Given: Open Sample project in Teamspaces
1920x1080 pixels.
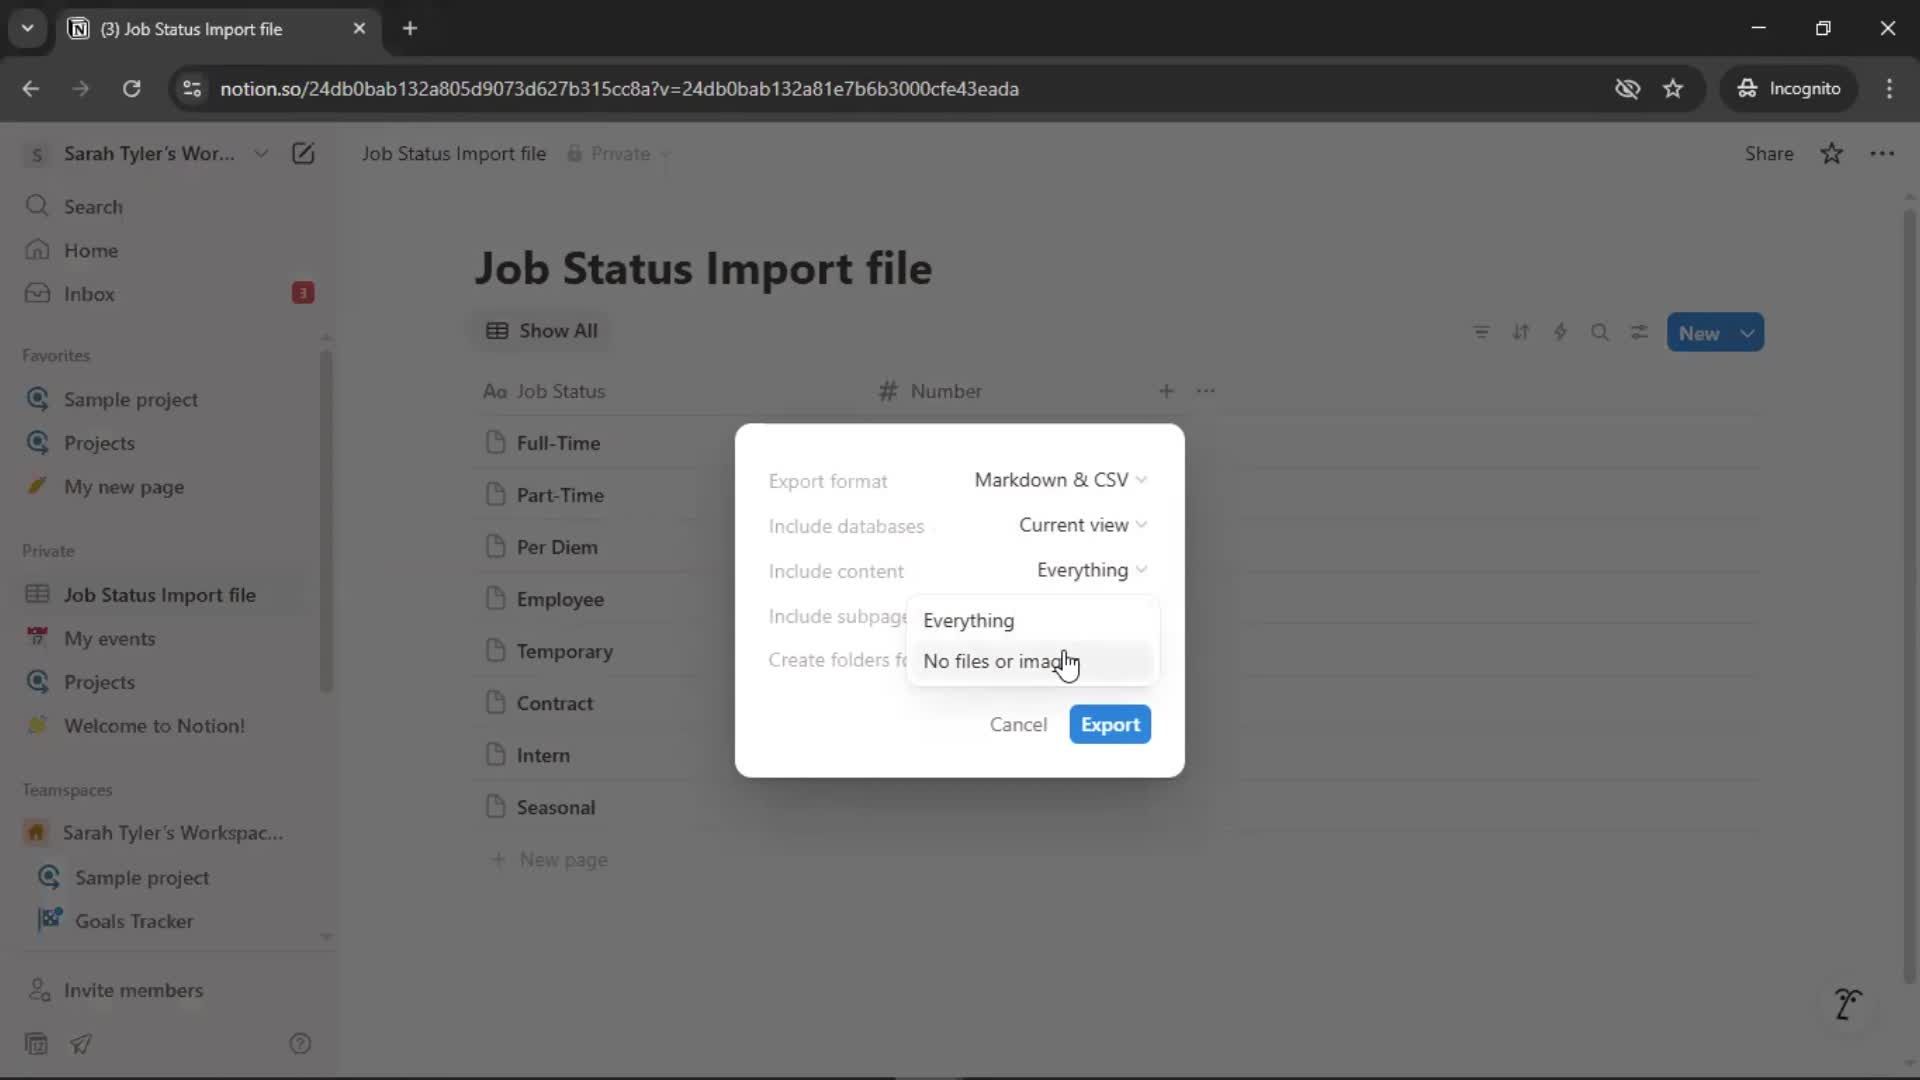Looking at the screenshot, I should (x=170, y=877).
